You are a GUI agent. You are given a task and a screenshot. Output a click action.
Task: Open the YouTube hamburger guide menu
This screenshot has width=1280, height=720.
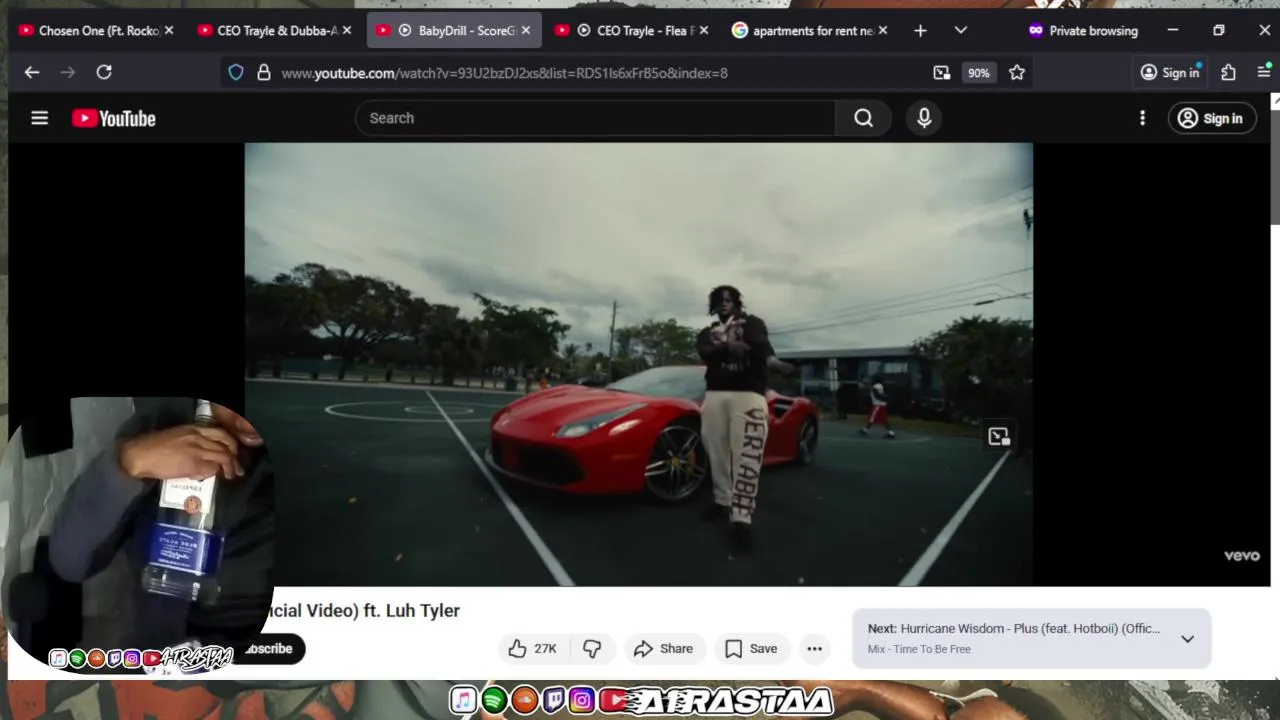coord(40,118)
